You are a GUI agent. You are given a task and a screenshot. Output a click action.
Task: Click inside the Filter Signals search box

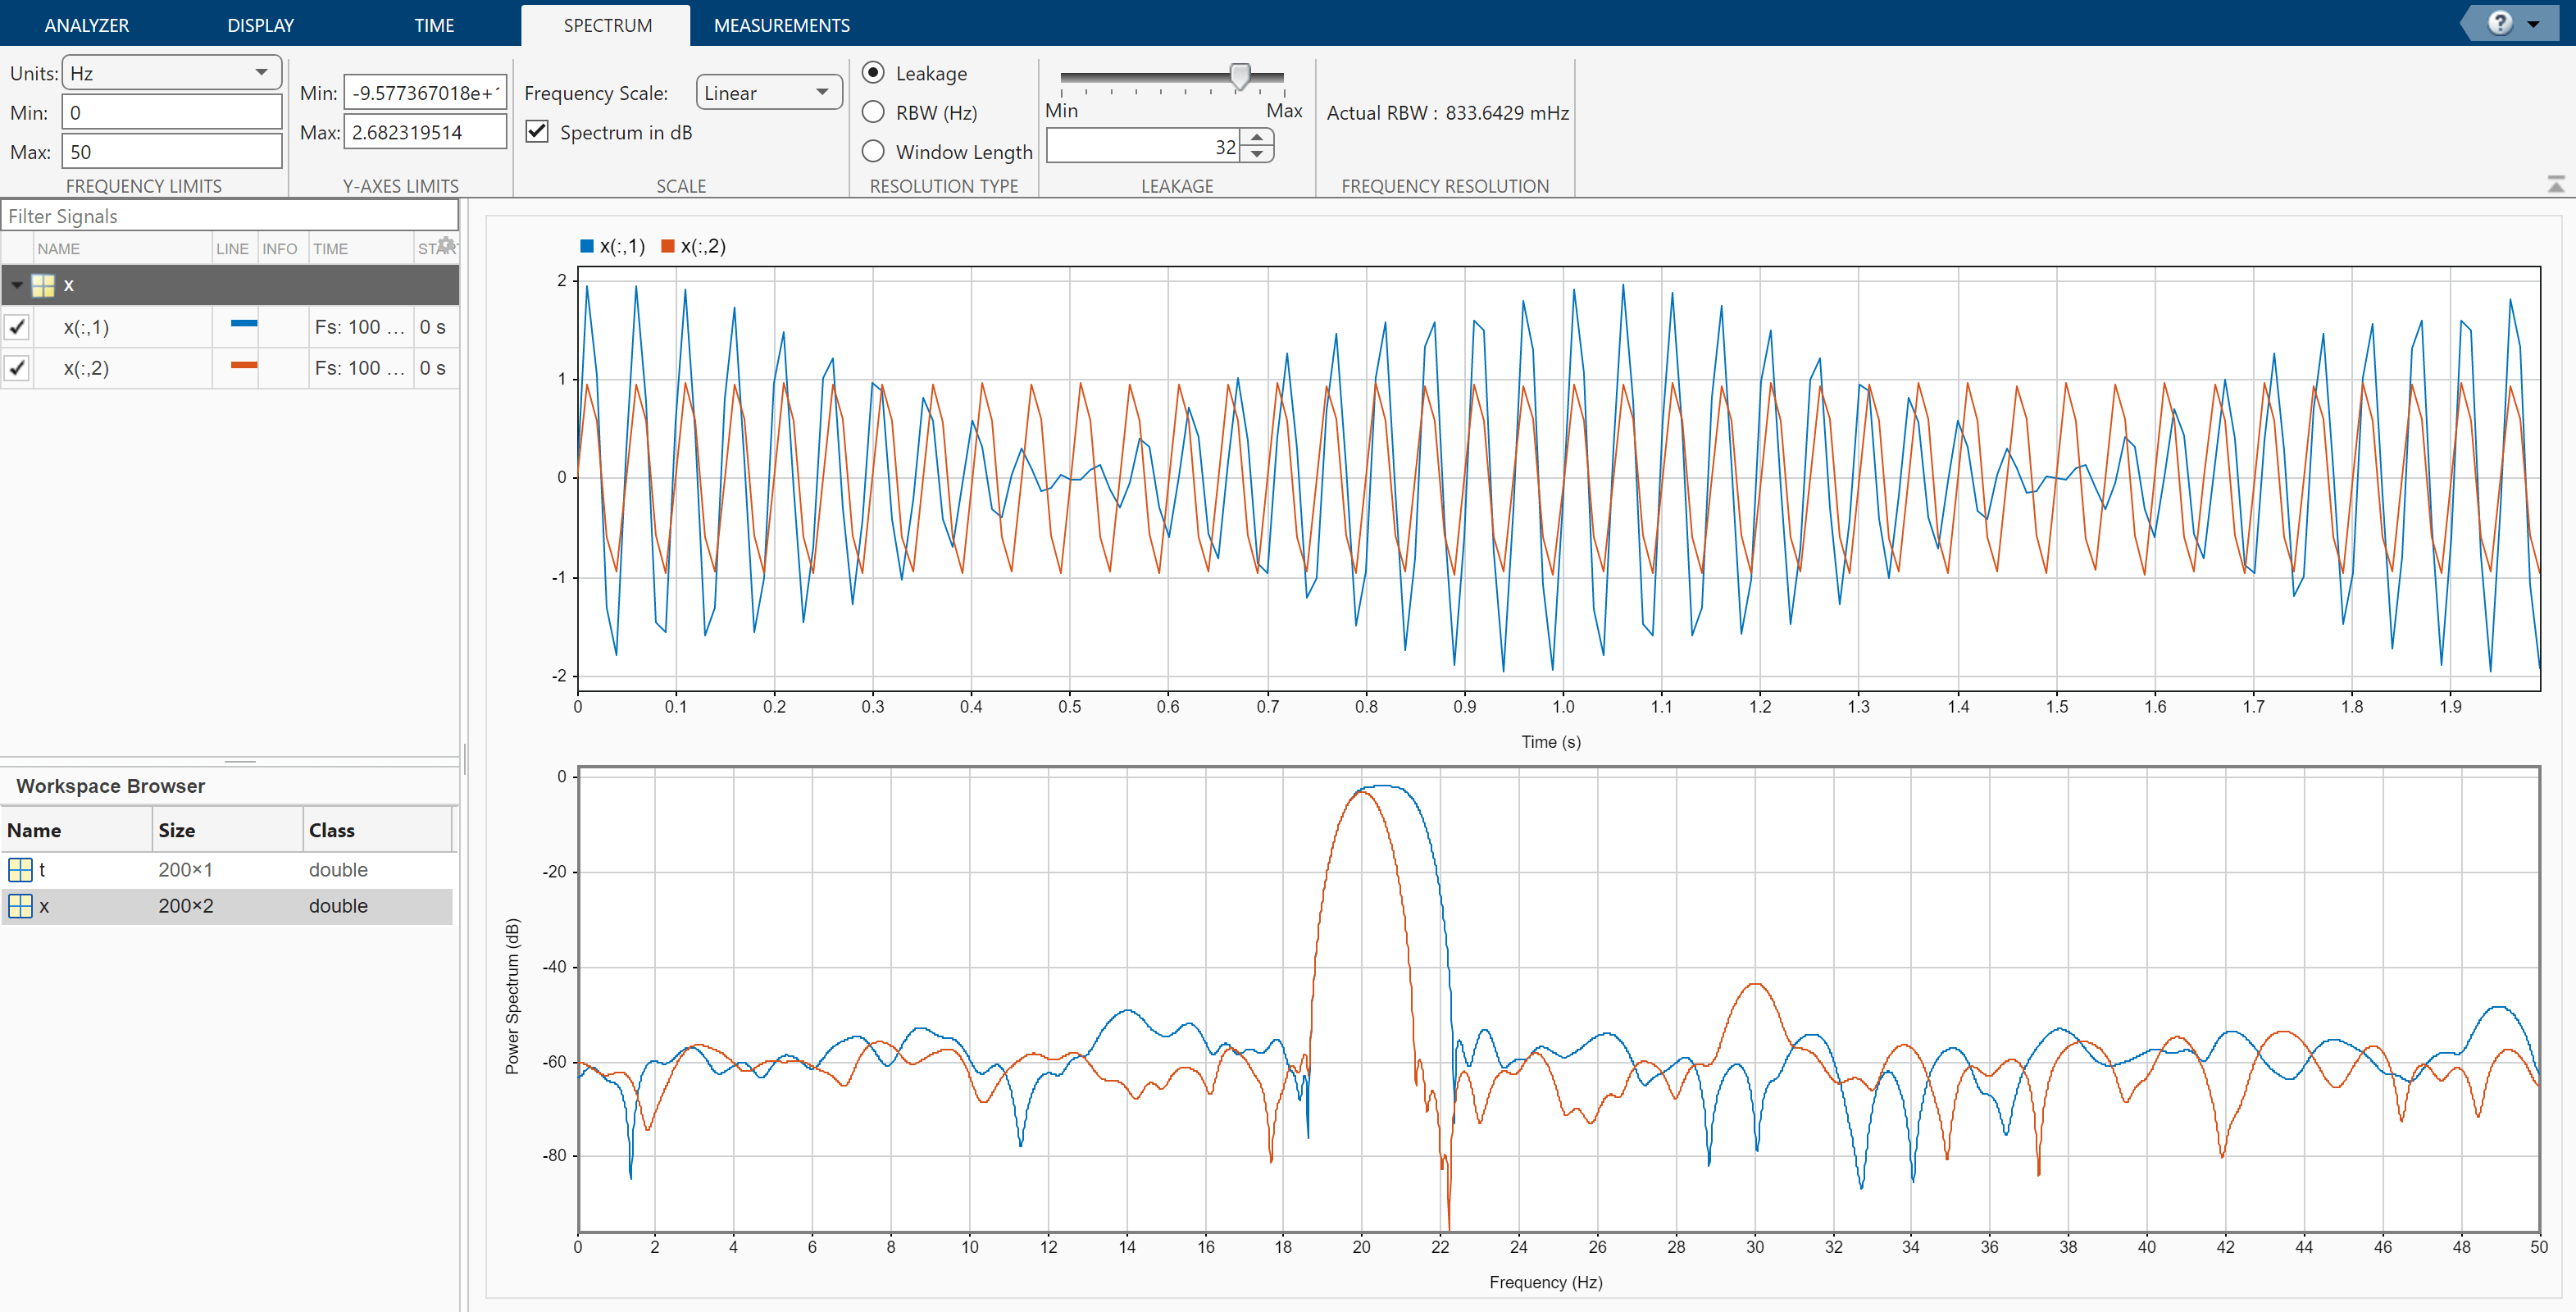point(230,215)
